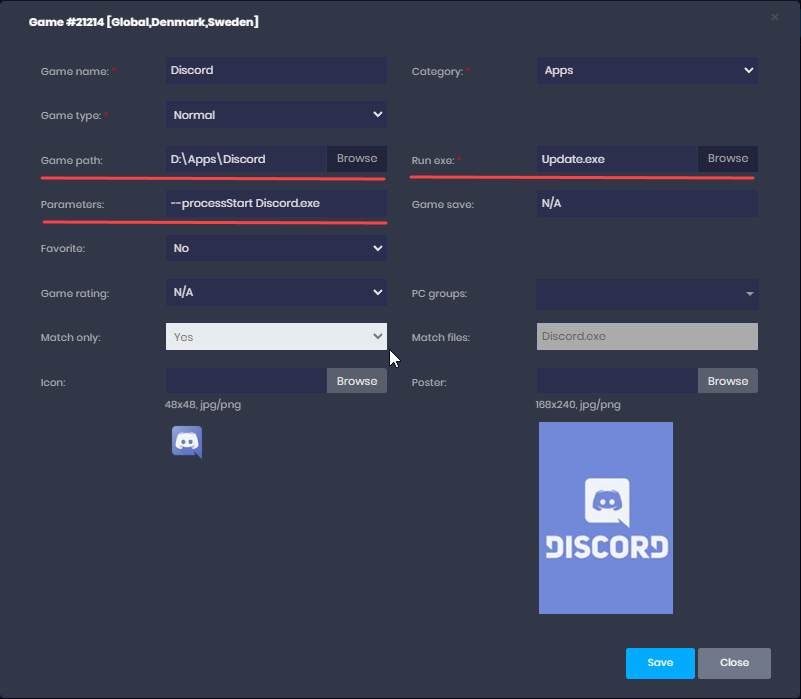801x699 pixels.
Task: Click the Match files field with Discord.exe
Action: [647, 337]
